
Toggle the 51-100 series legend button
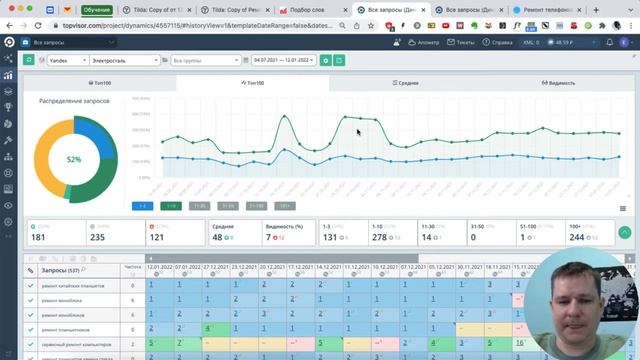[256, 206]
